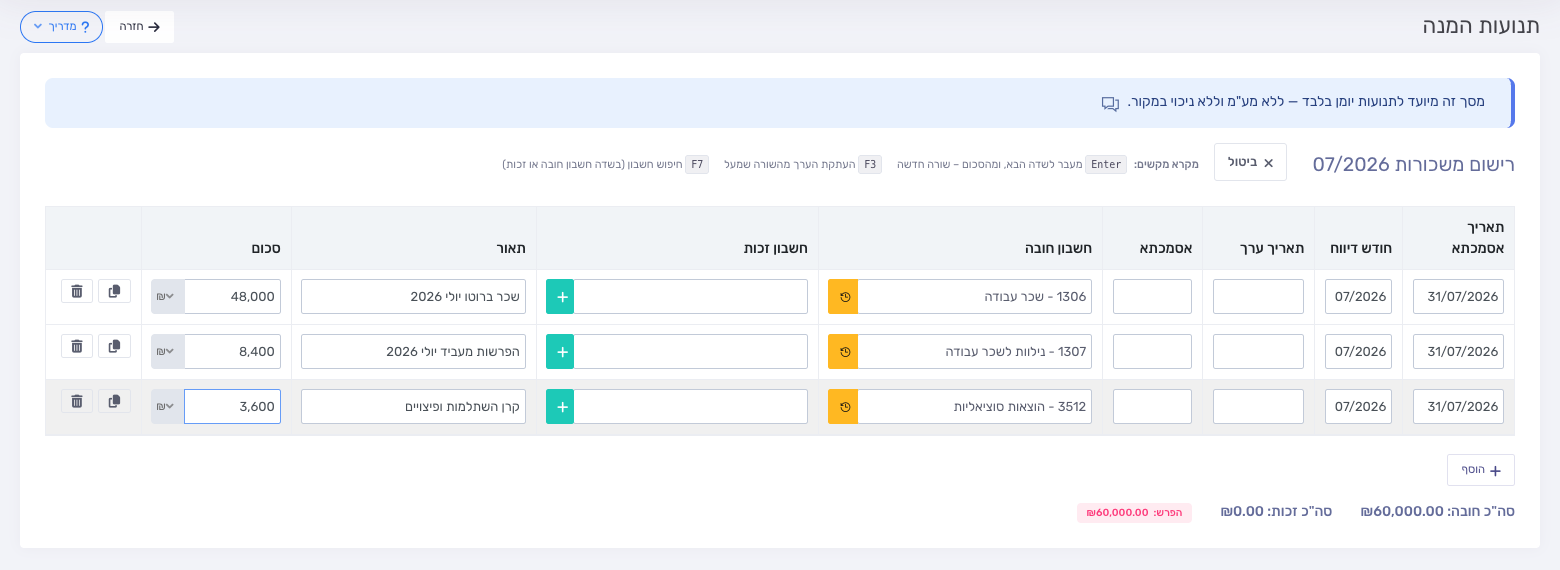Click אסמכתא reference field in 3512 row

pos(1152,407)
